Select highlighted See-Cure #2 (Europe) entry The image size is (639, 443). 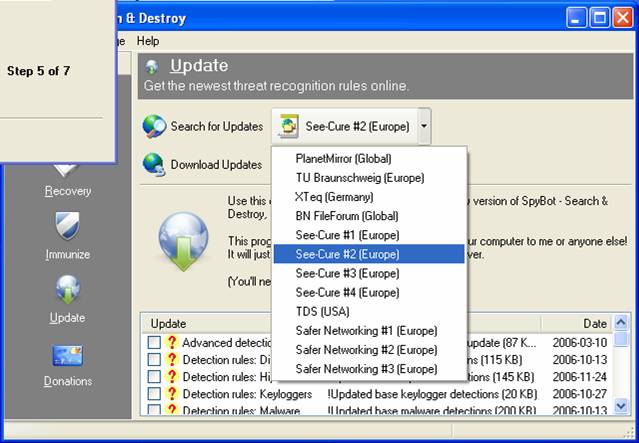(369, 254)
